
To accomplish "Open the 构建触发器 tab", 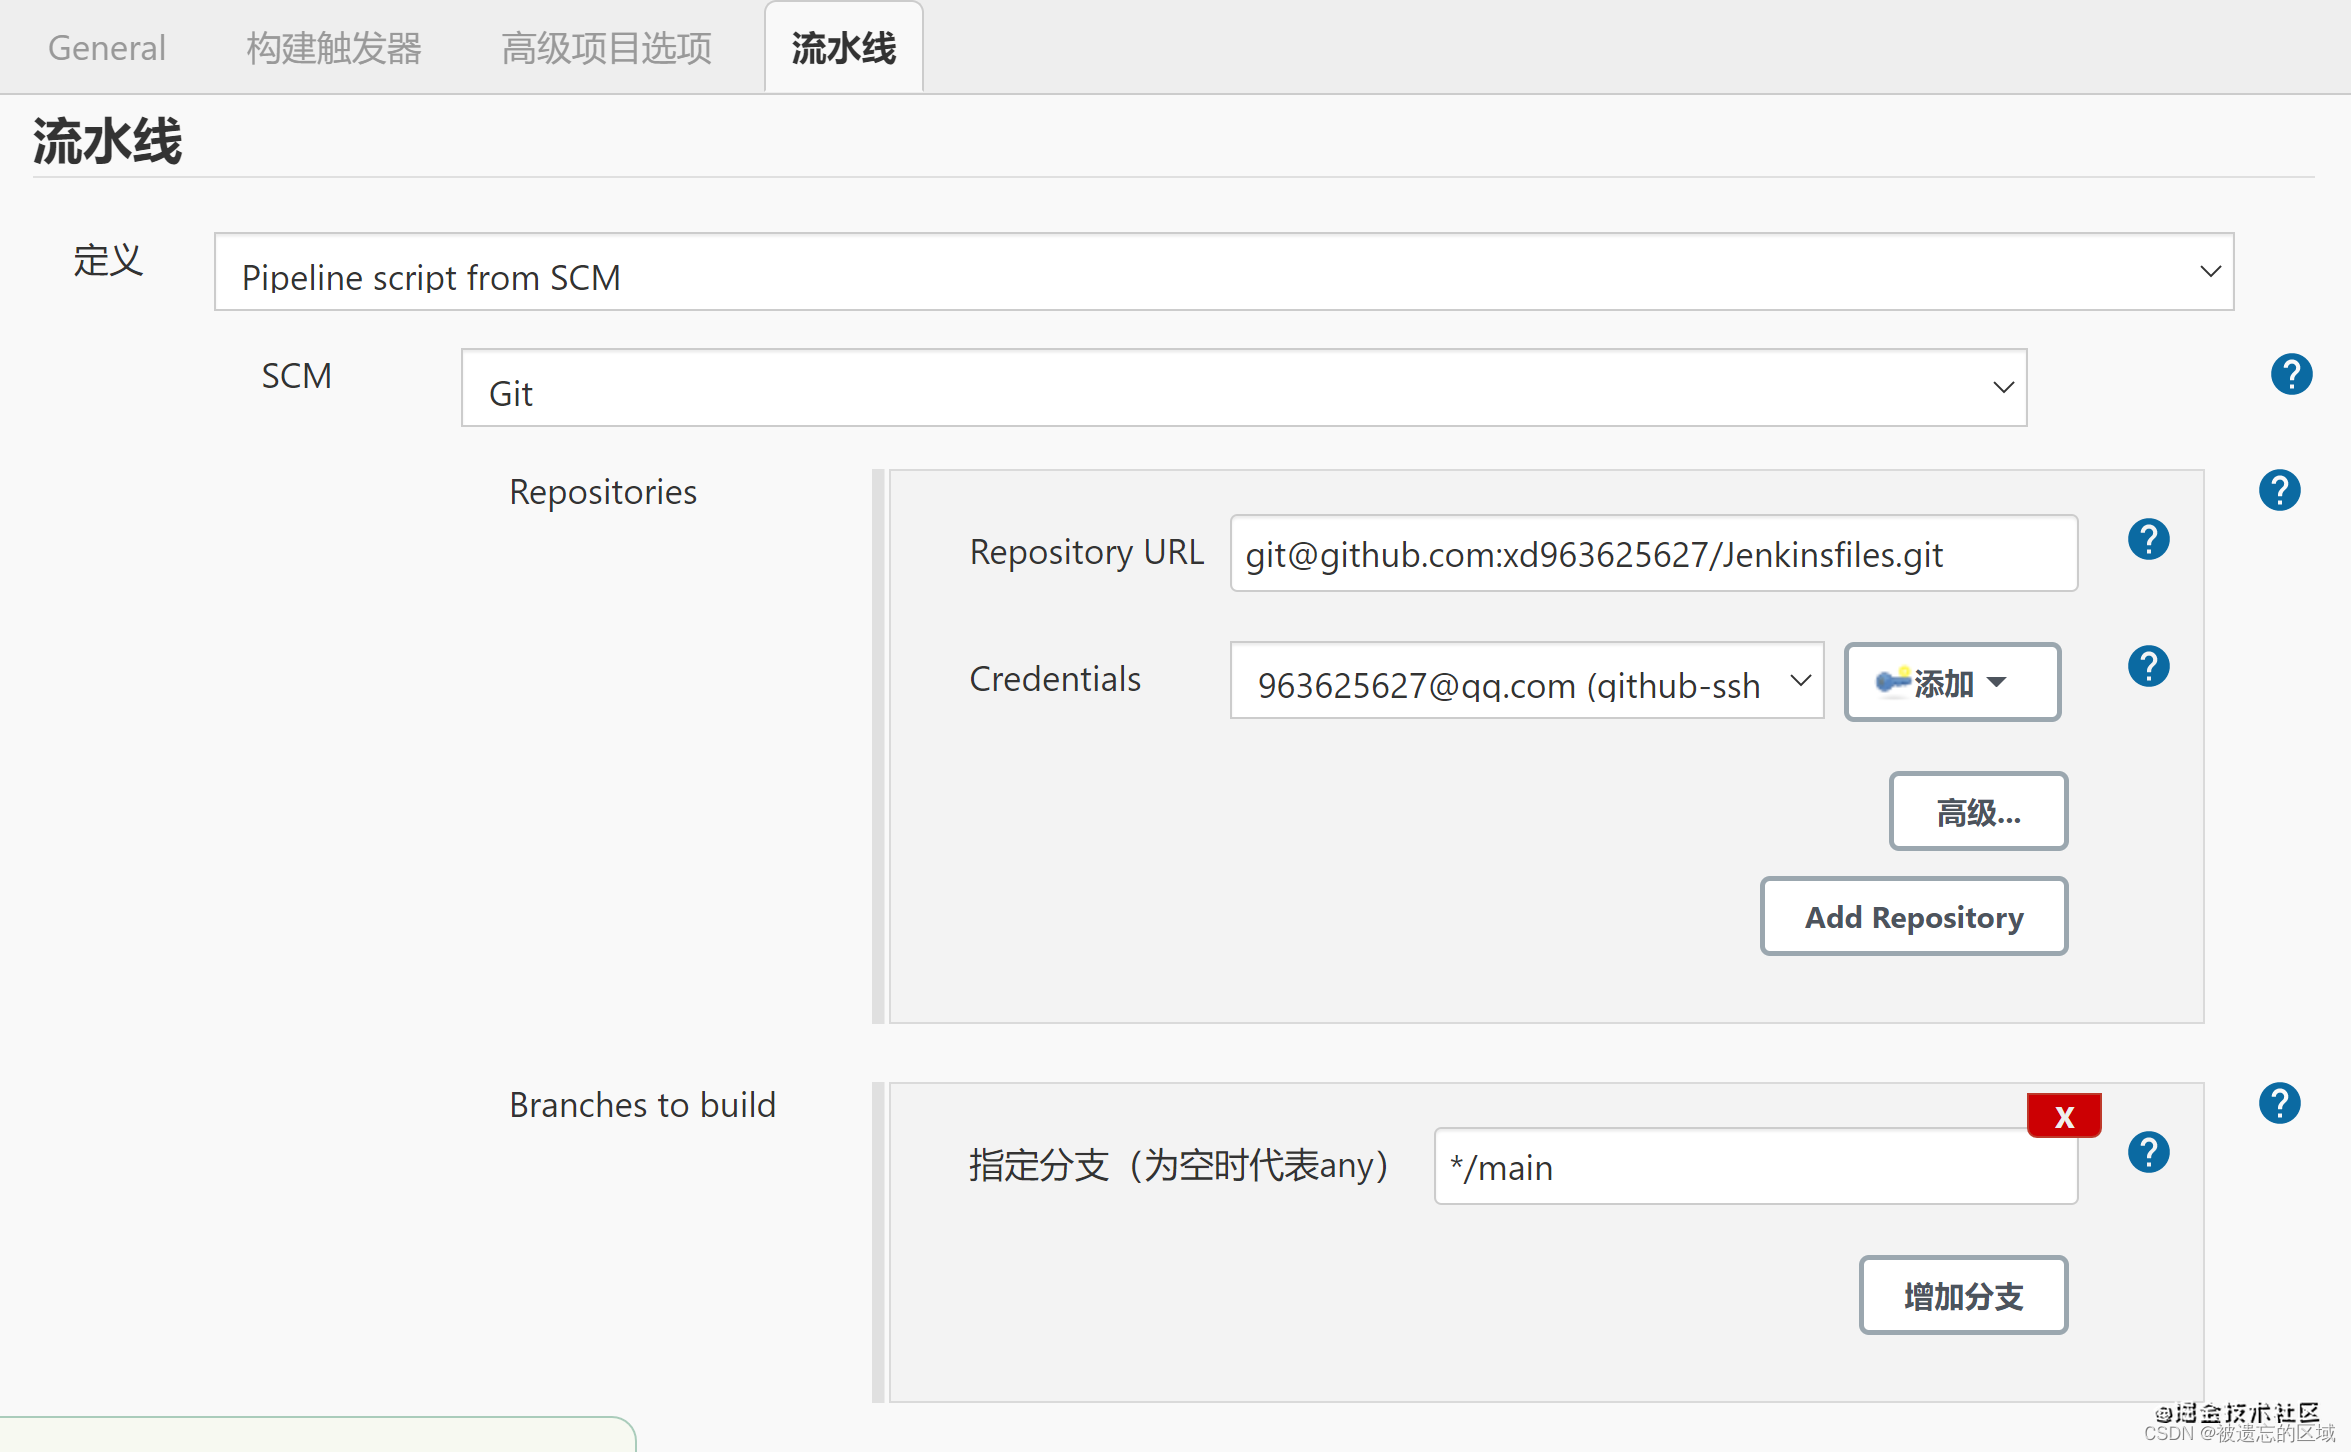I will (334, 48).
